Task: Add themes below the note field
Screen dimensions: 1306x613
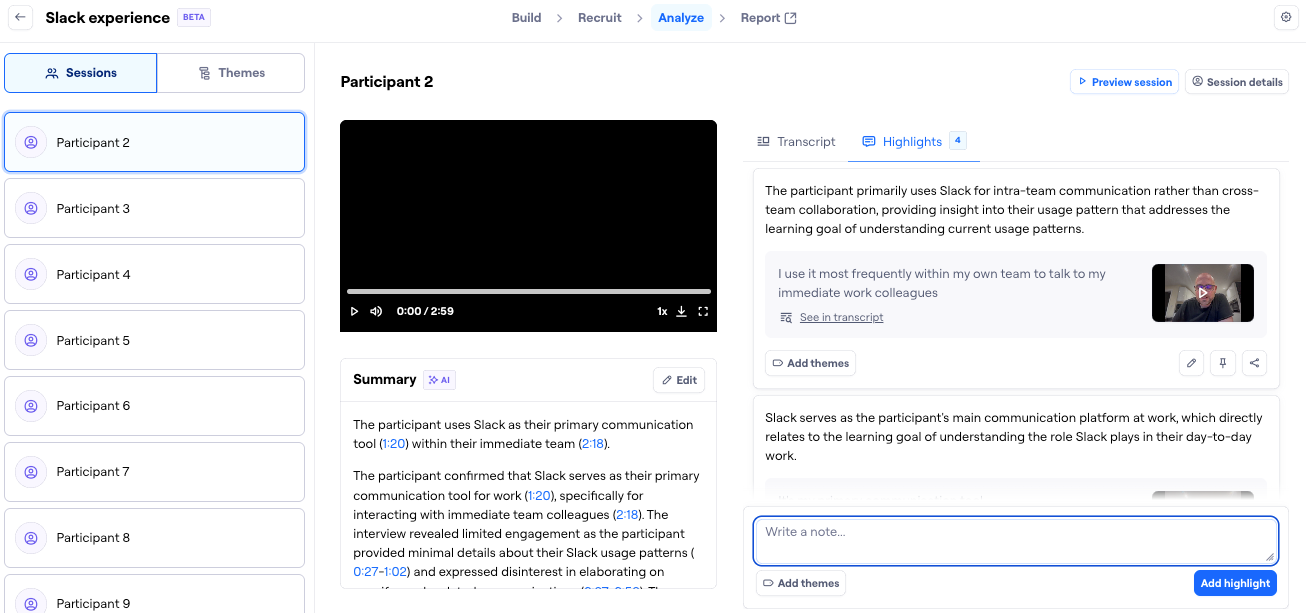Action: [x=801, y=583]
